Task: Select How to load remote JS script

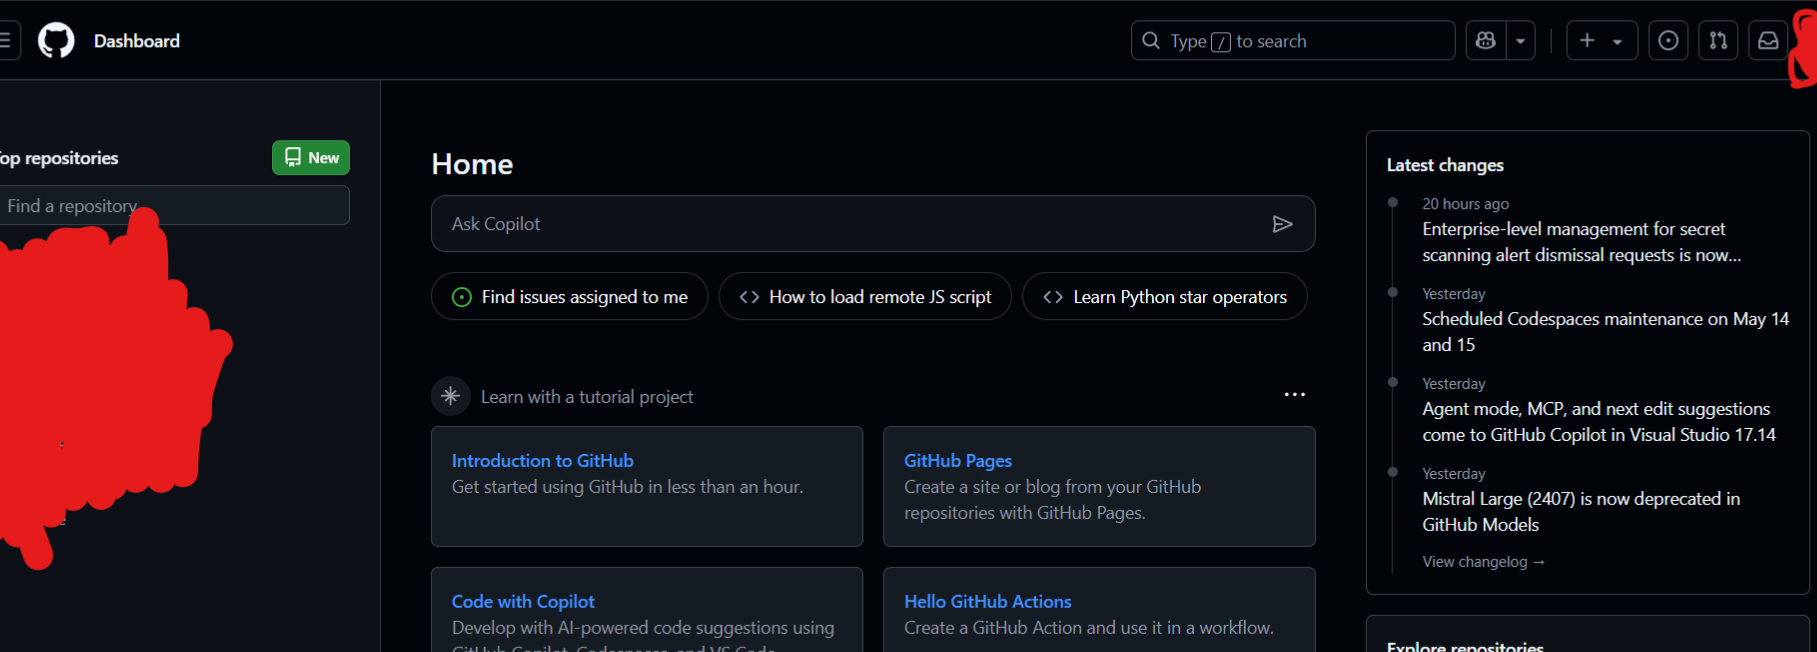Action: [865, 297]
